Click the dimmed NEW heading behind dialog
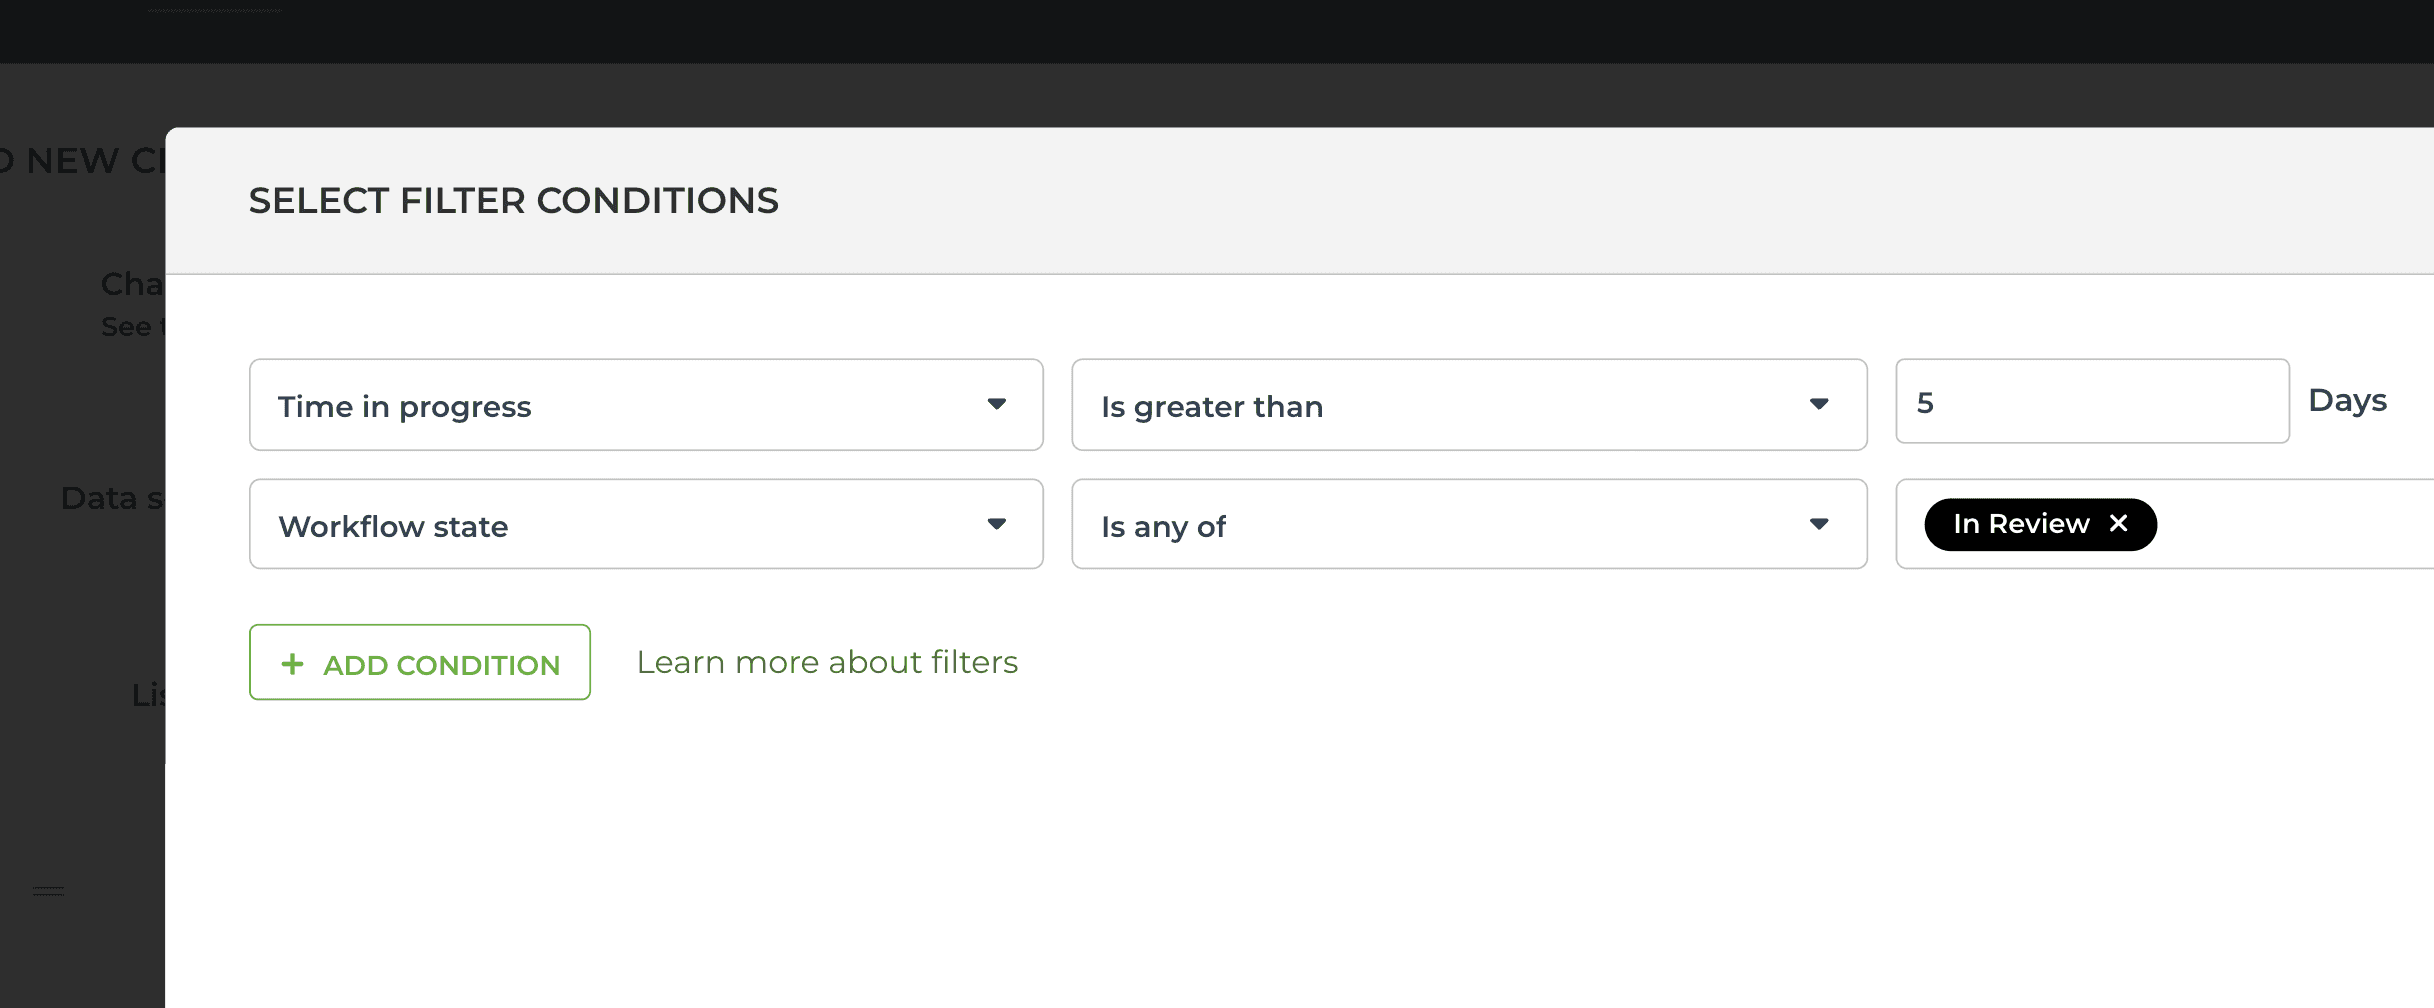This screenshot has width=2434, height=1008. (72, 160)
